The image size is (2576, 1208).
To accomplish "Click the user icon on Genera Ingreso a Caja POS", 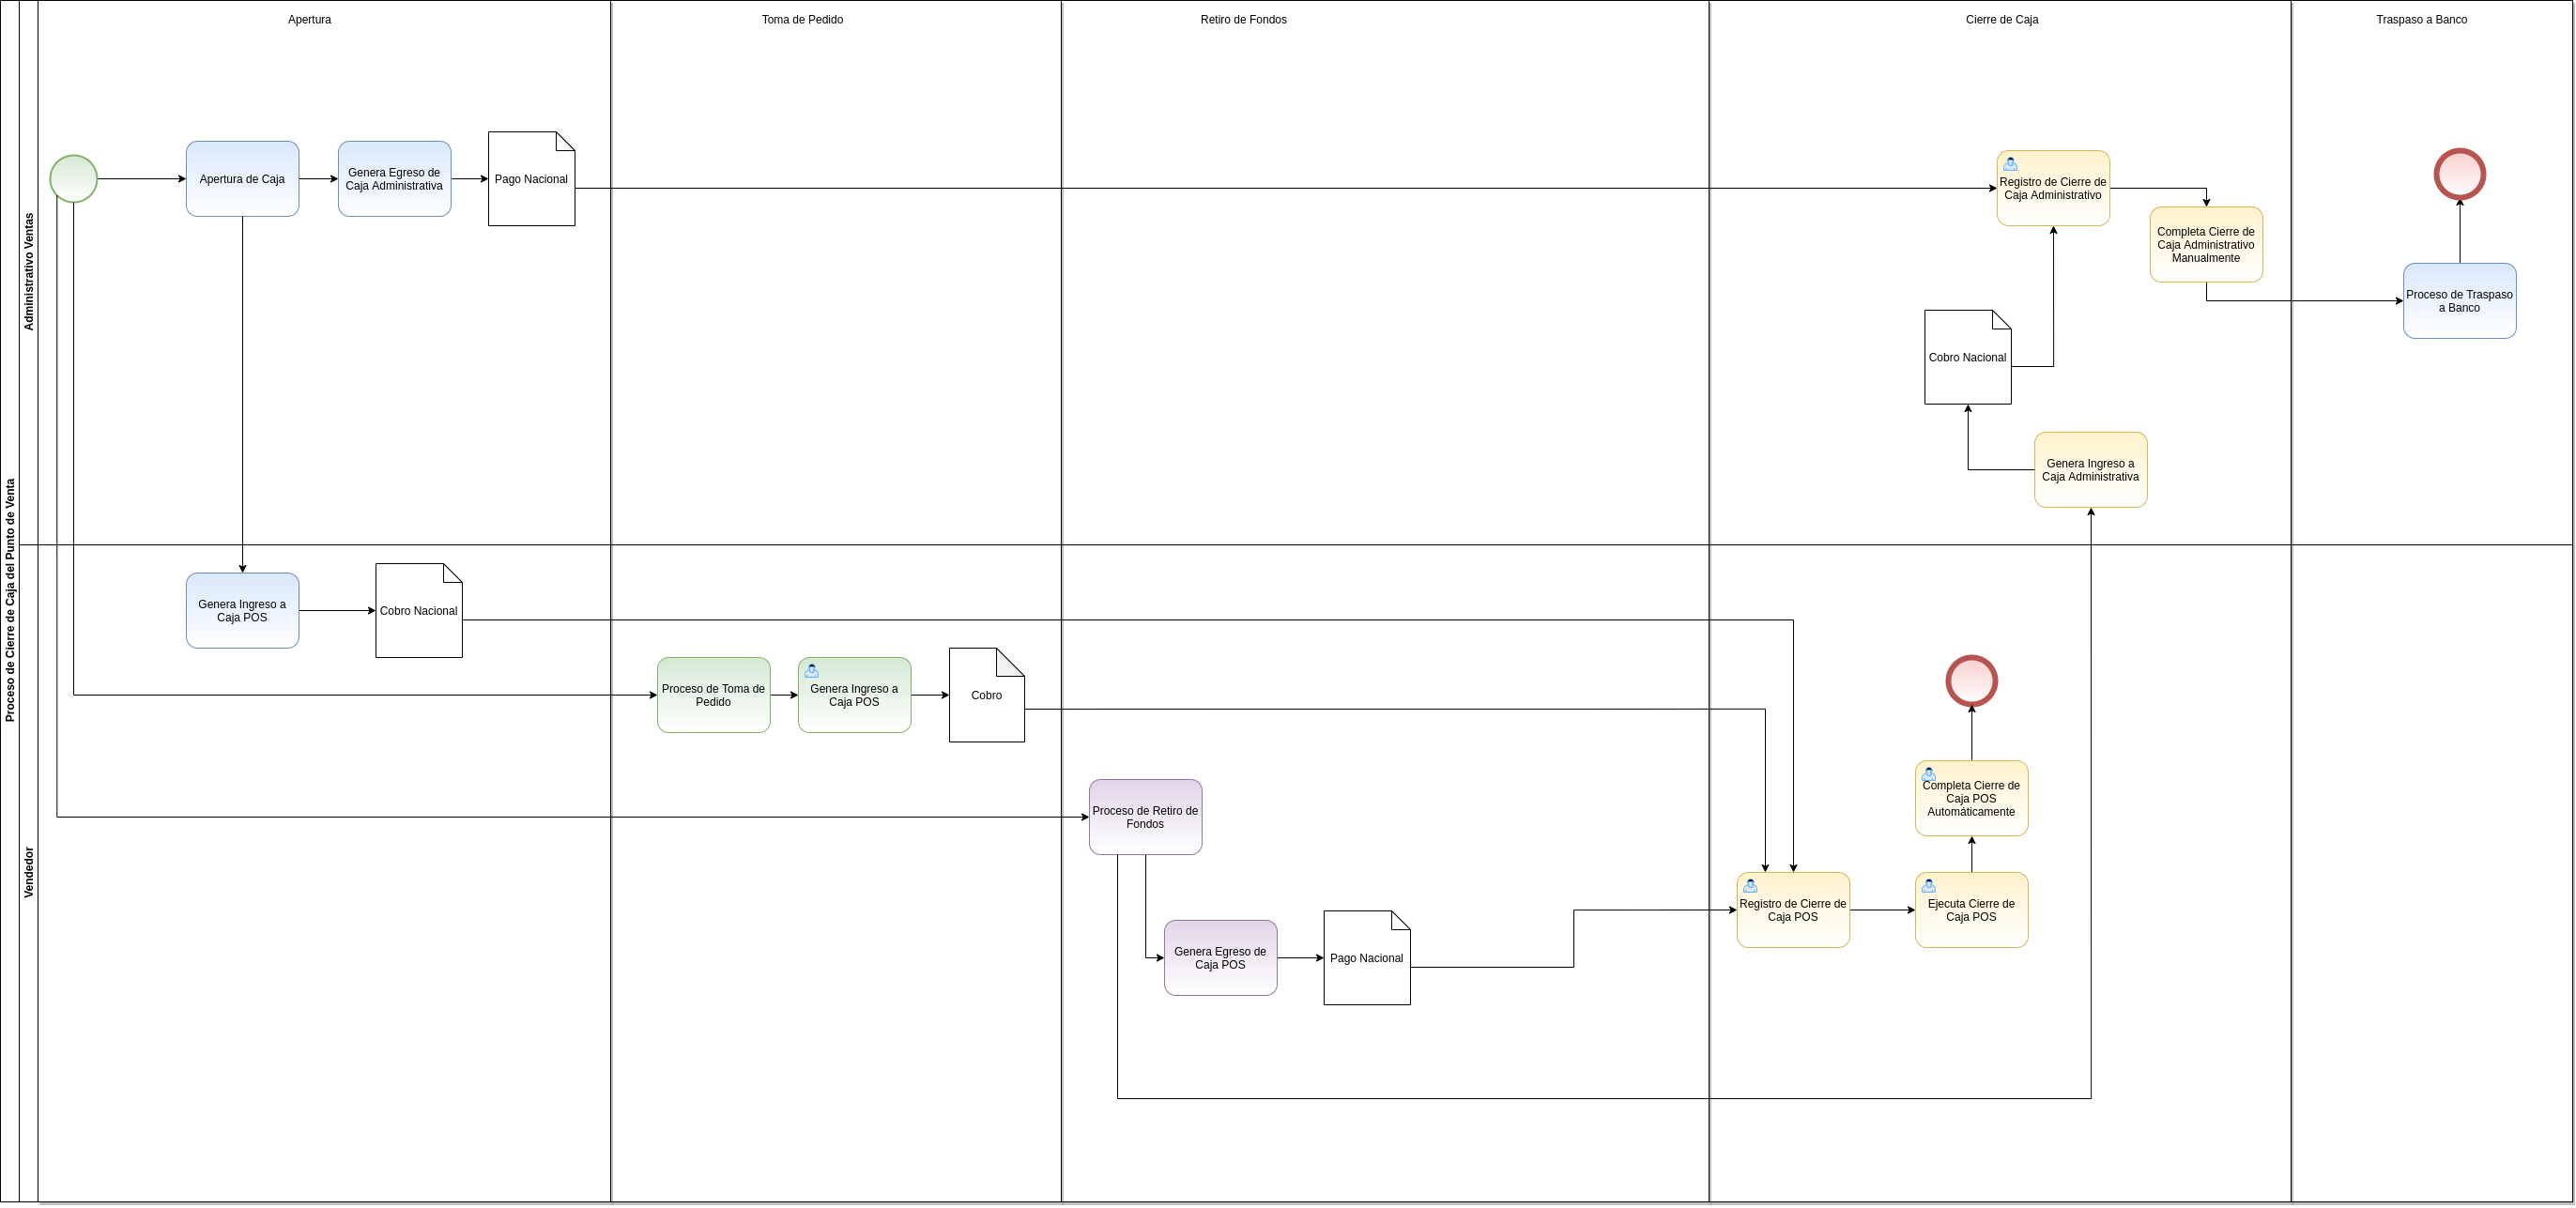I will 813,670.
